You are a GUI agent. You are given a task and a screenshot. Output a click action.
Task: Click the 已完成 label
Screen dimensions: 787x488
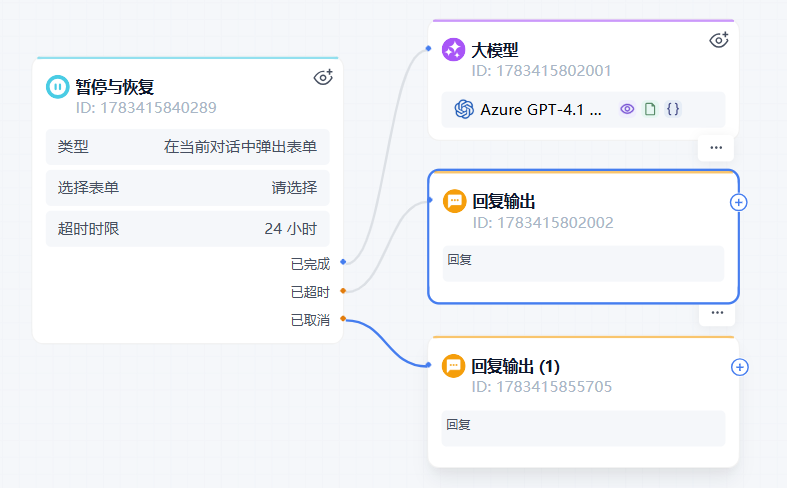(310, 264)
